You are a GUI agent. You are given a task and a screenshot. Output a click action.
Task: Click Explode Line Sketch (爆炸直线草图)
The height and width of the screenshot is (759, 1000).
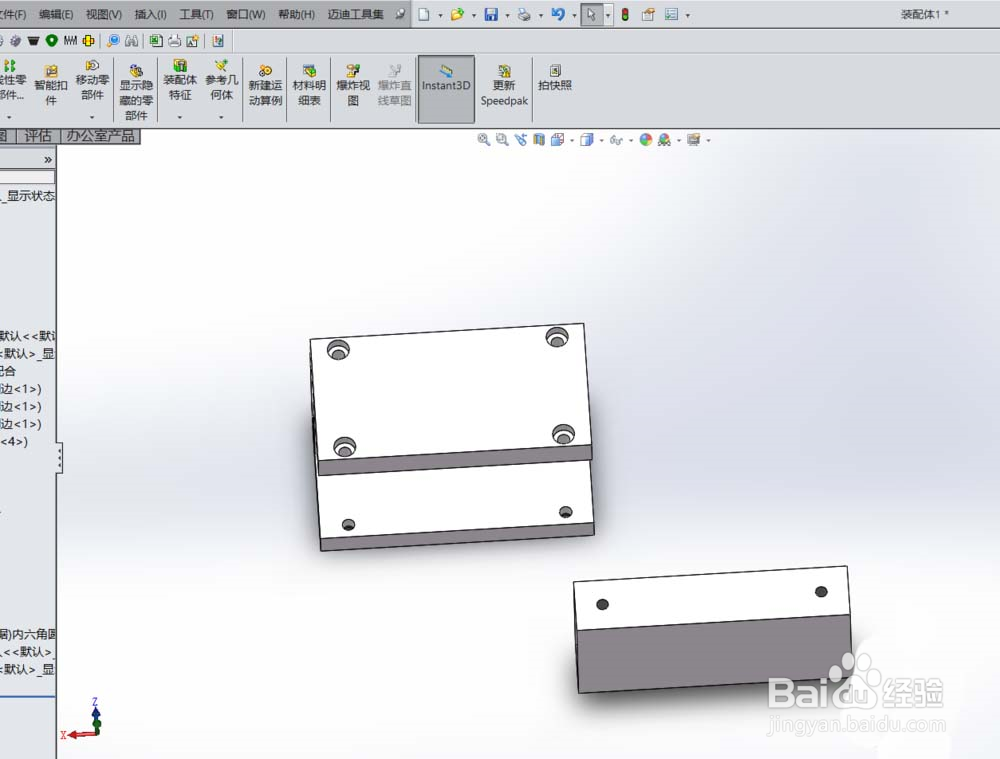[x=394, y=85]
